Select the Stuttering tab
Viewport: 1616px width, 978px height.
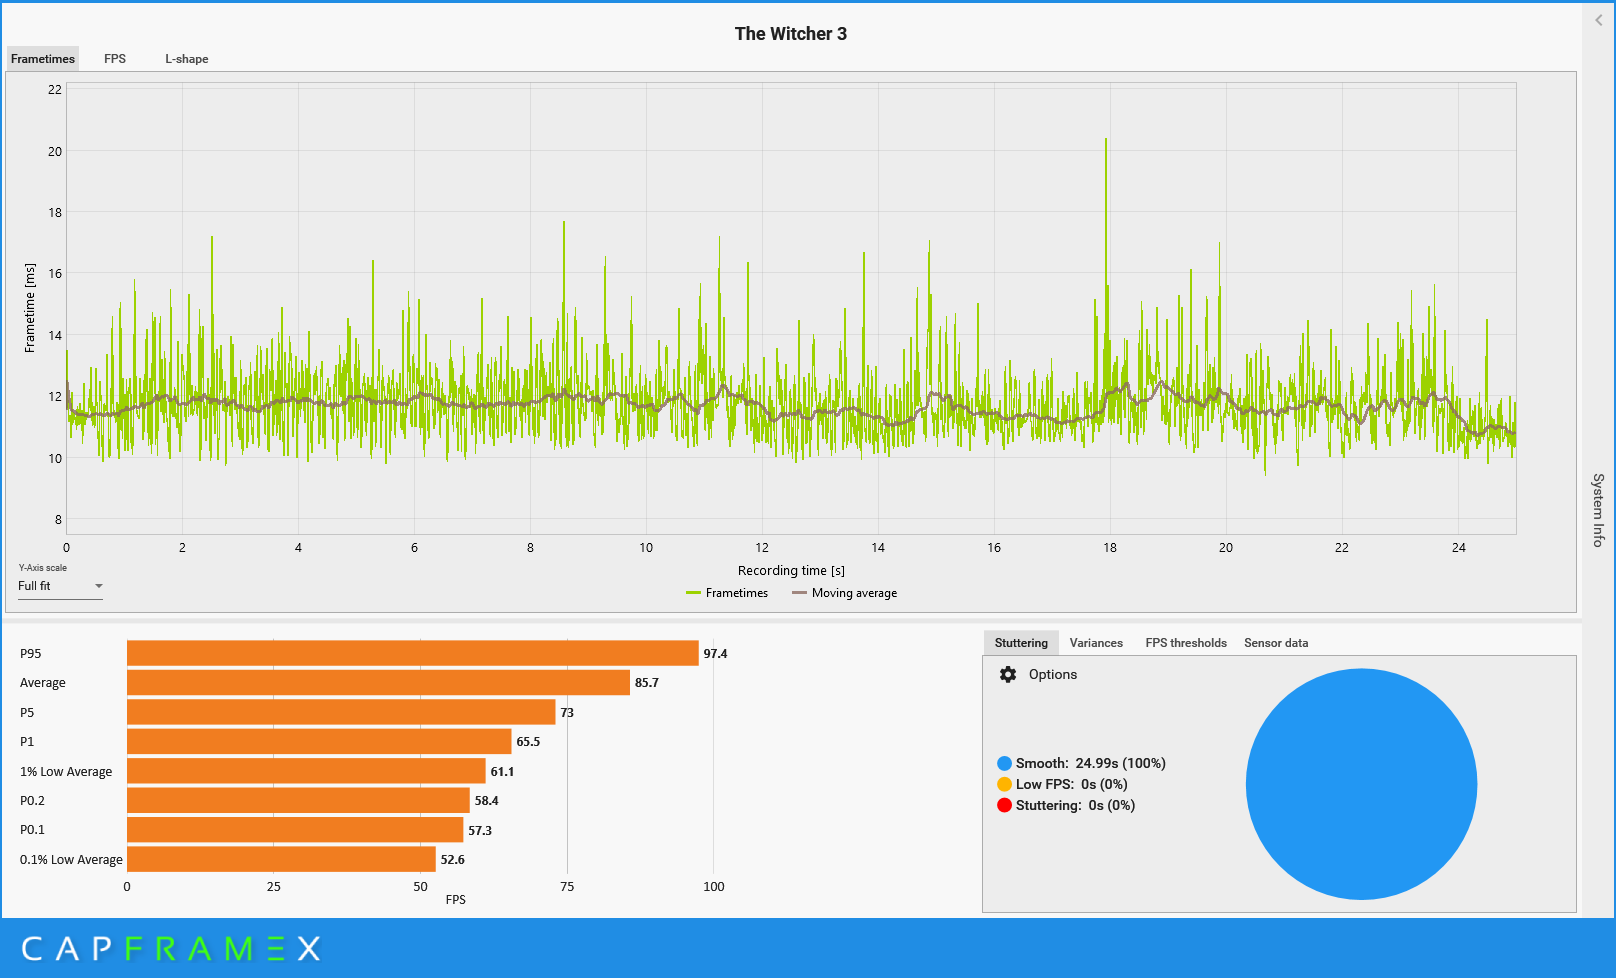tap(1021, 643)
